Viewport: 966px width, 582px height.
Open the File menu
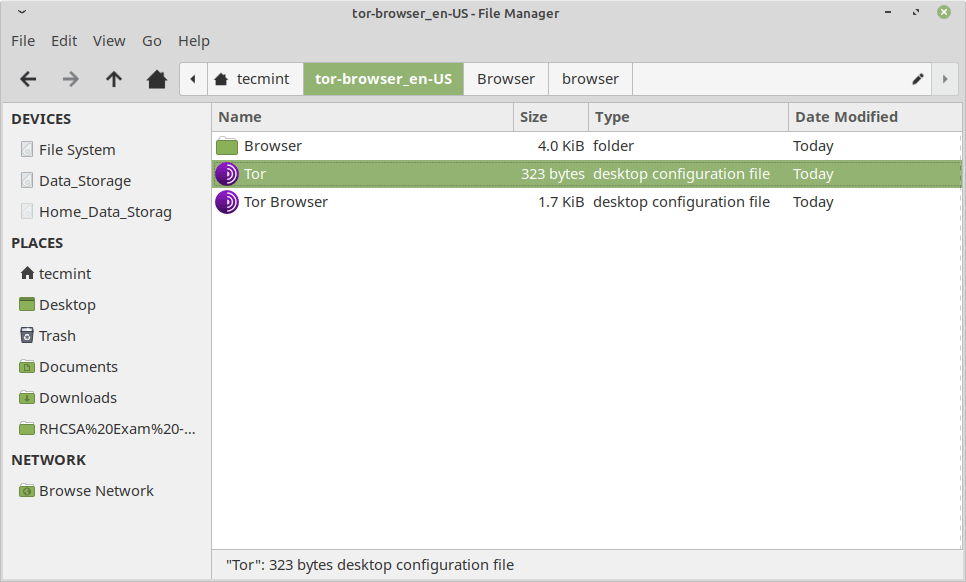click(x=23, y=41)
